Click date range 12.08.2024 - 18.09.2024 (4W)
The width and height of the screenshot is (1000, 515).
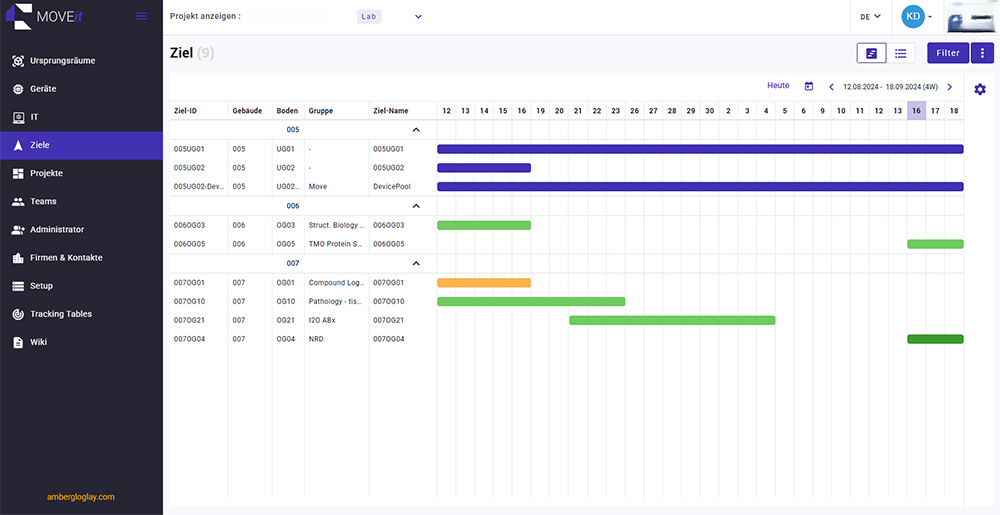890,87
